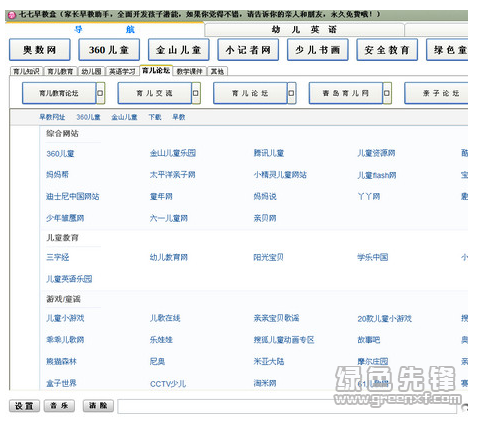
Task: Open the 儿童flash网 link
Action: click(x=377, y=175)
